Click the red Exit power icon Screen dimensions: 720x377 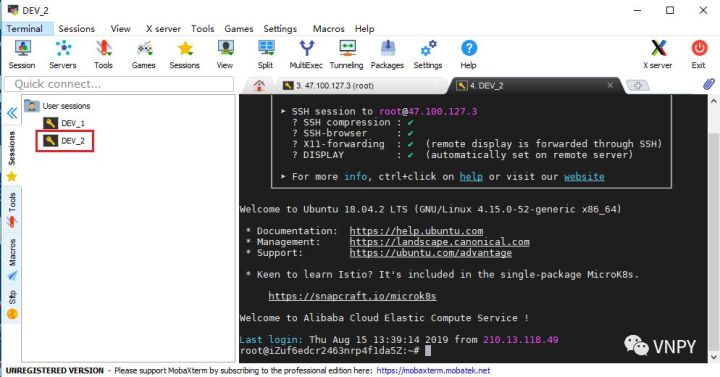[699, 54]
